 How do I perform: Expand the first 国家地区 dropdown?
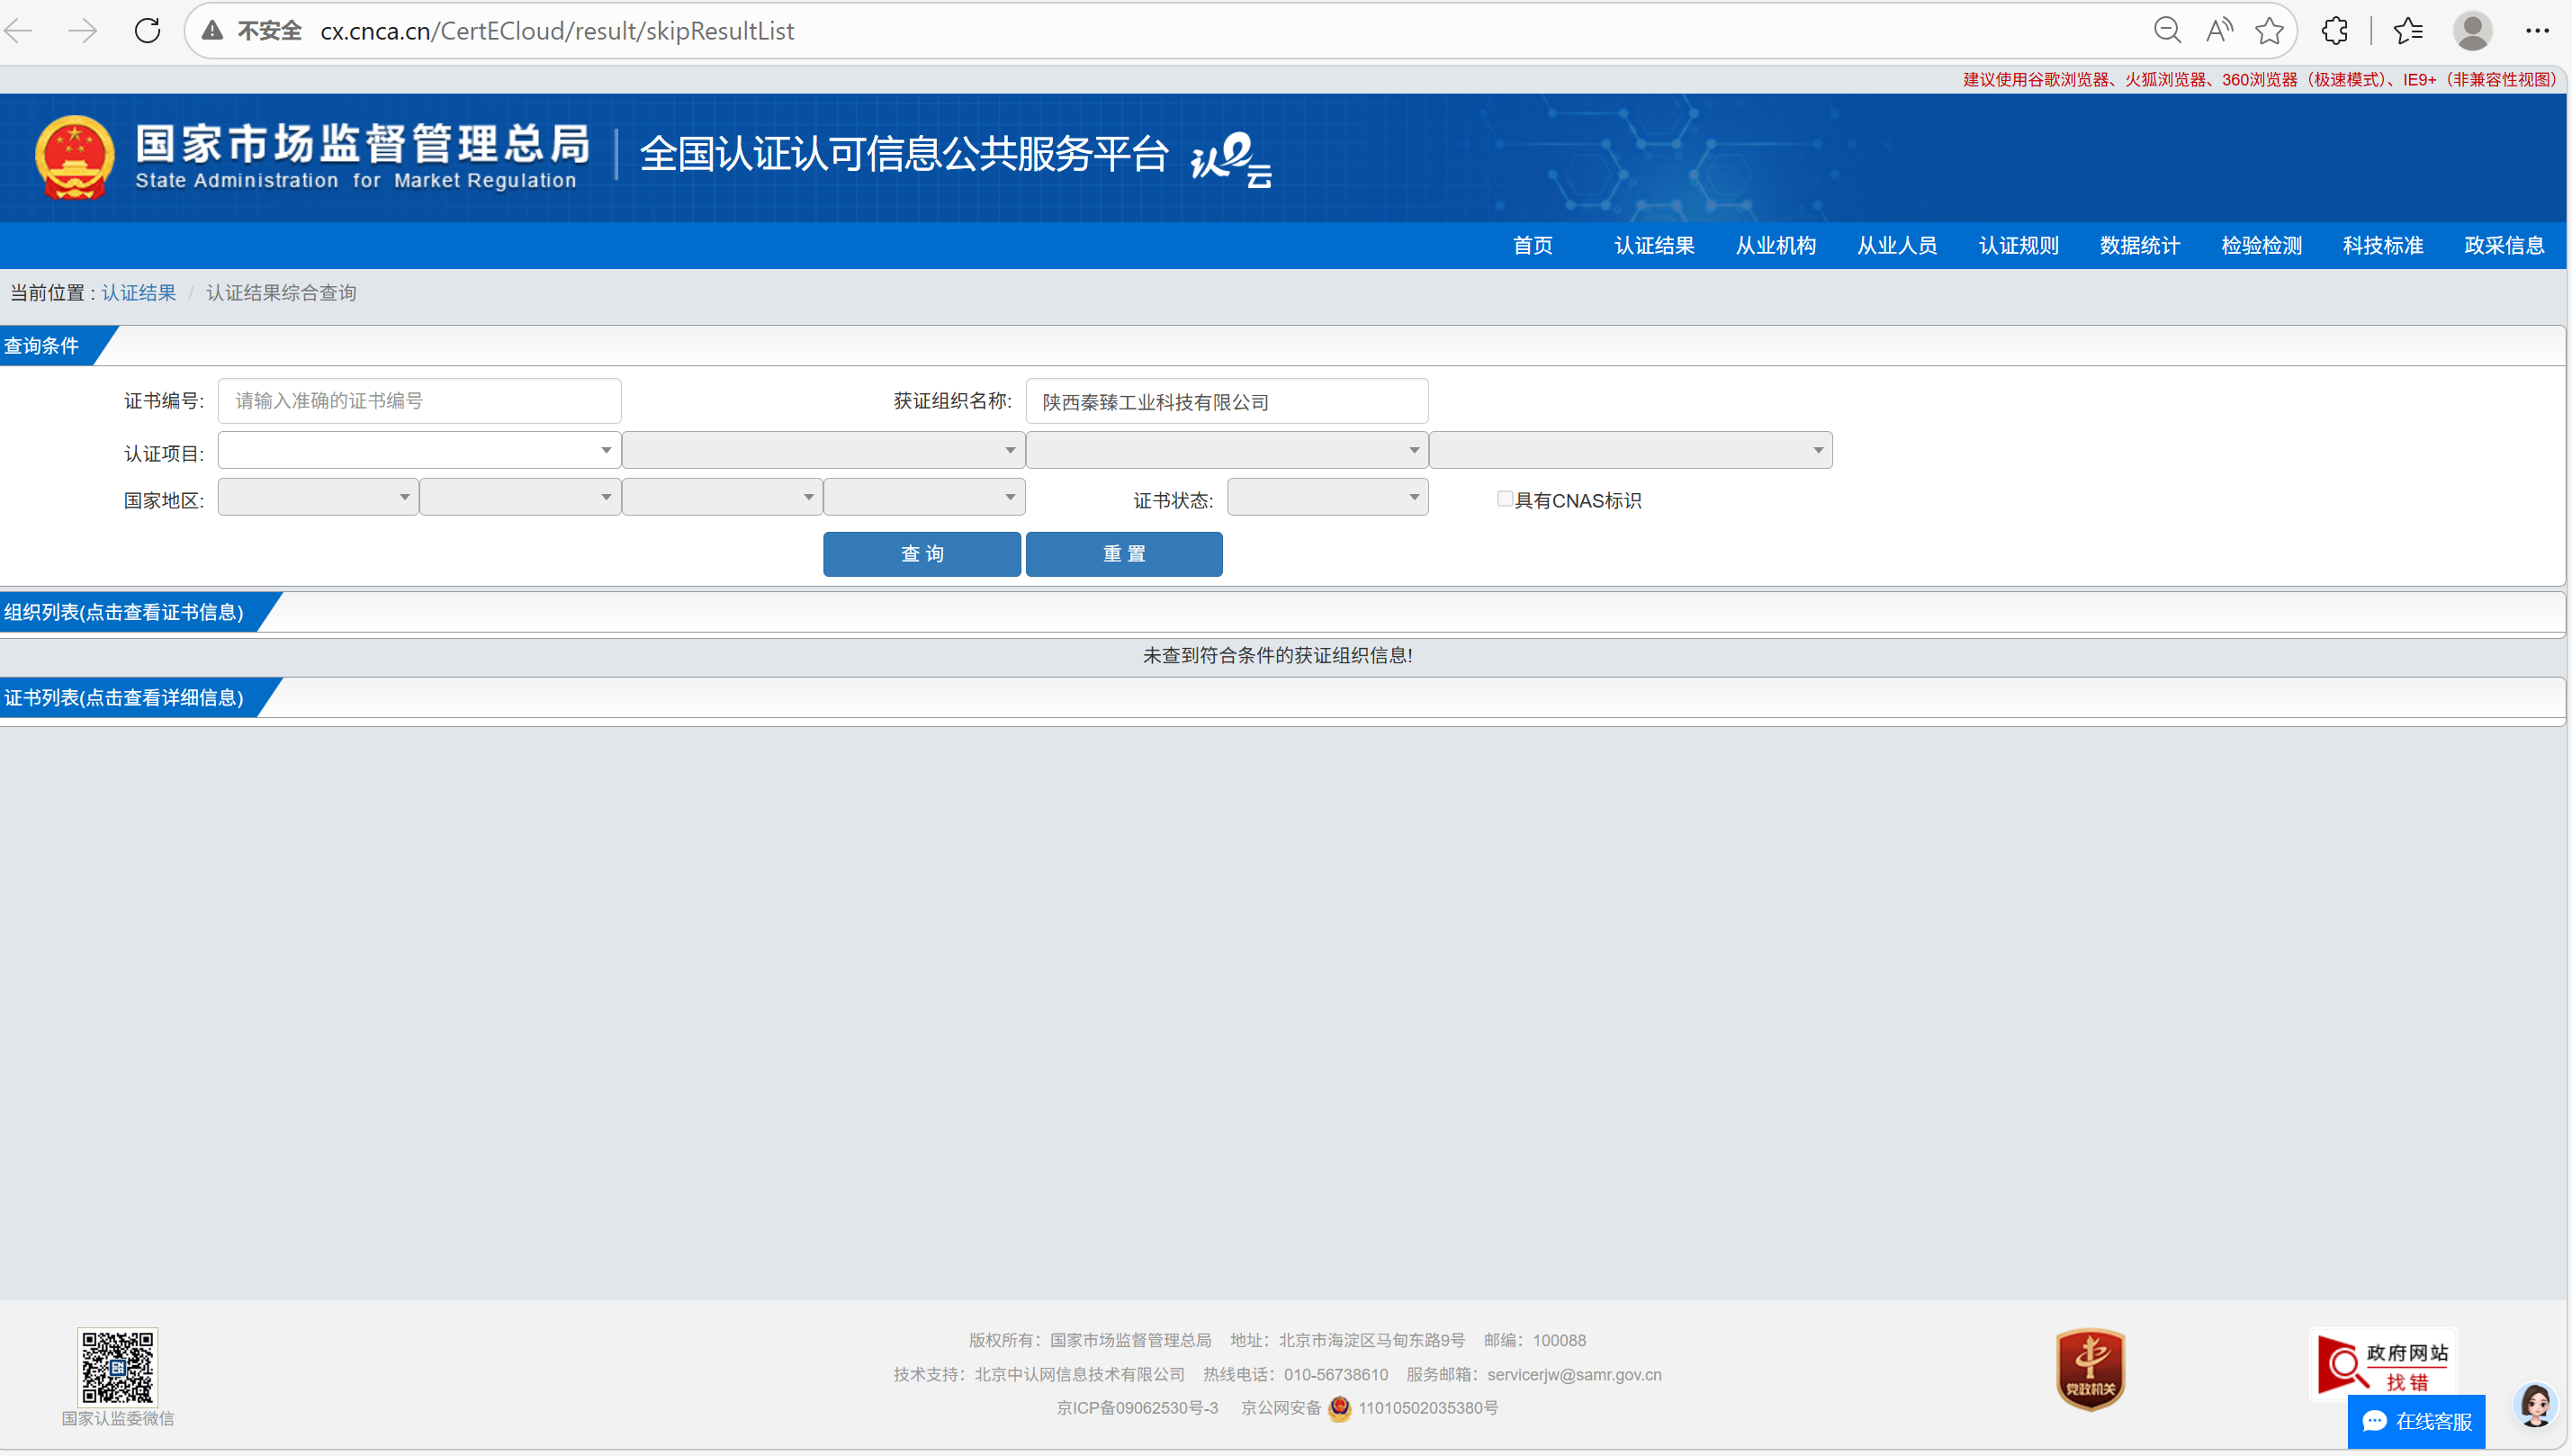[317, 497]
